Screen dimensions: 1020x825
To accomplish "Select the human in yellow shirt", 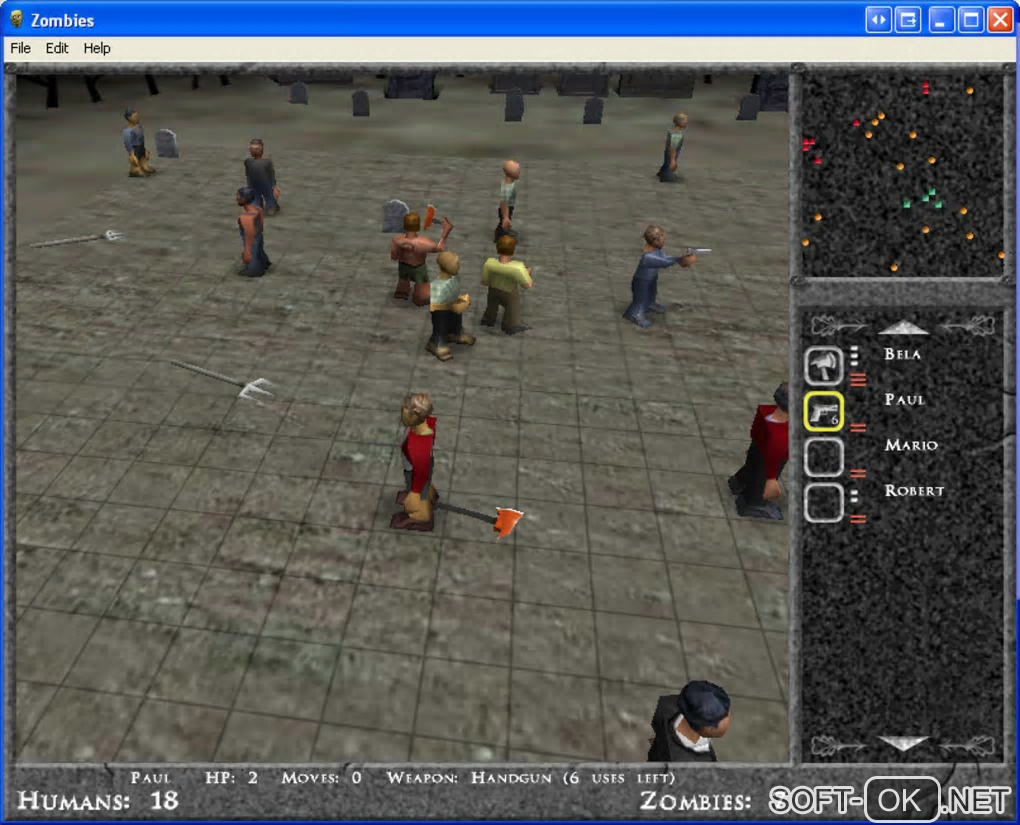I will tap(506, 285).
